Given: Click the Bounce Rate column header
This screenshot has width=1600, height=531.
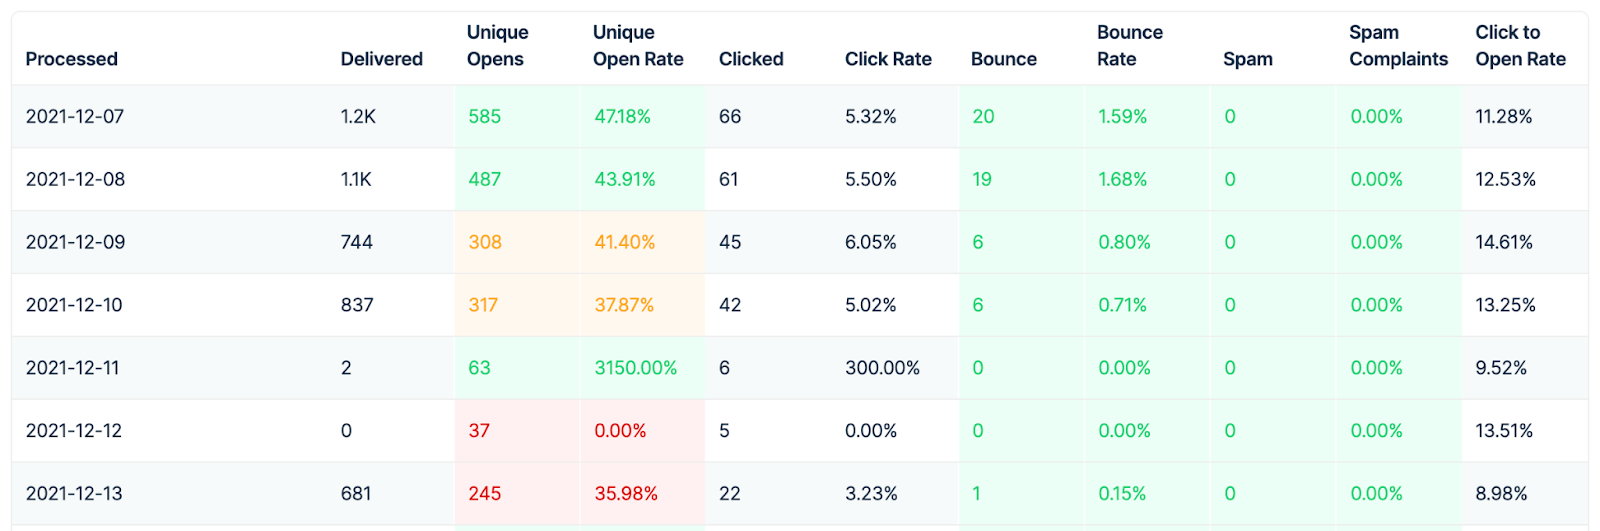Looking at the screenshot, I should click(1129, 46).
